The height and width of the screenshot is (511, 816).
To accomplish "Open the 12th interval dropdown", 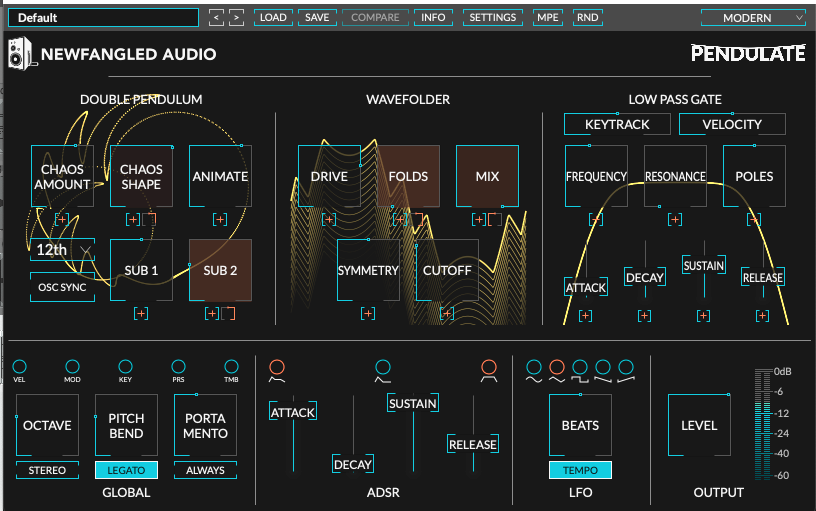I will coord(62,250).
